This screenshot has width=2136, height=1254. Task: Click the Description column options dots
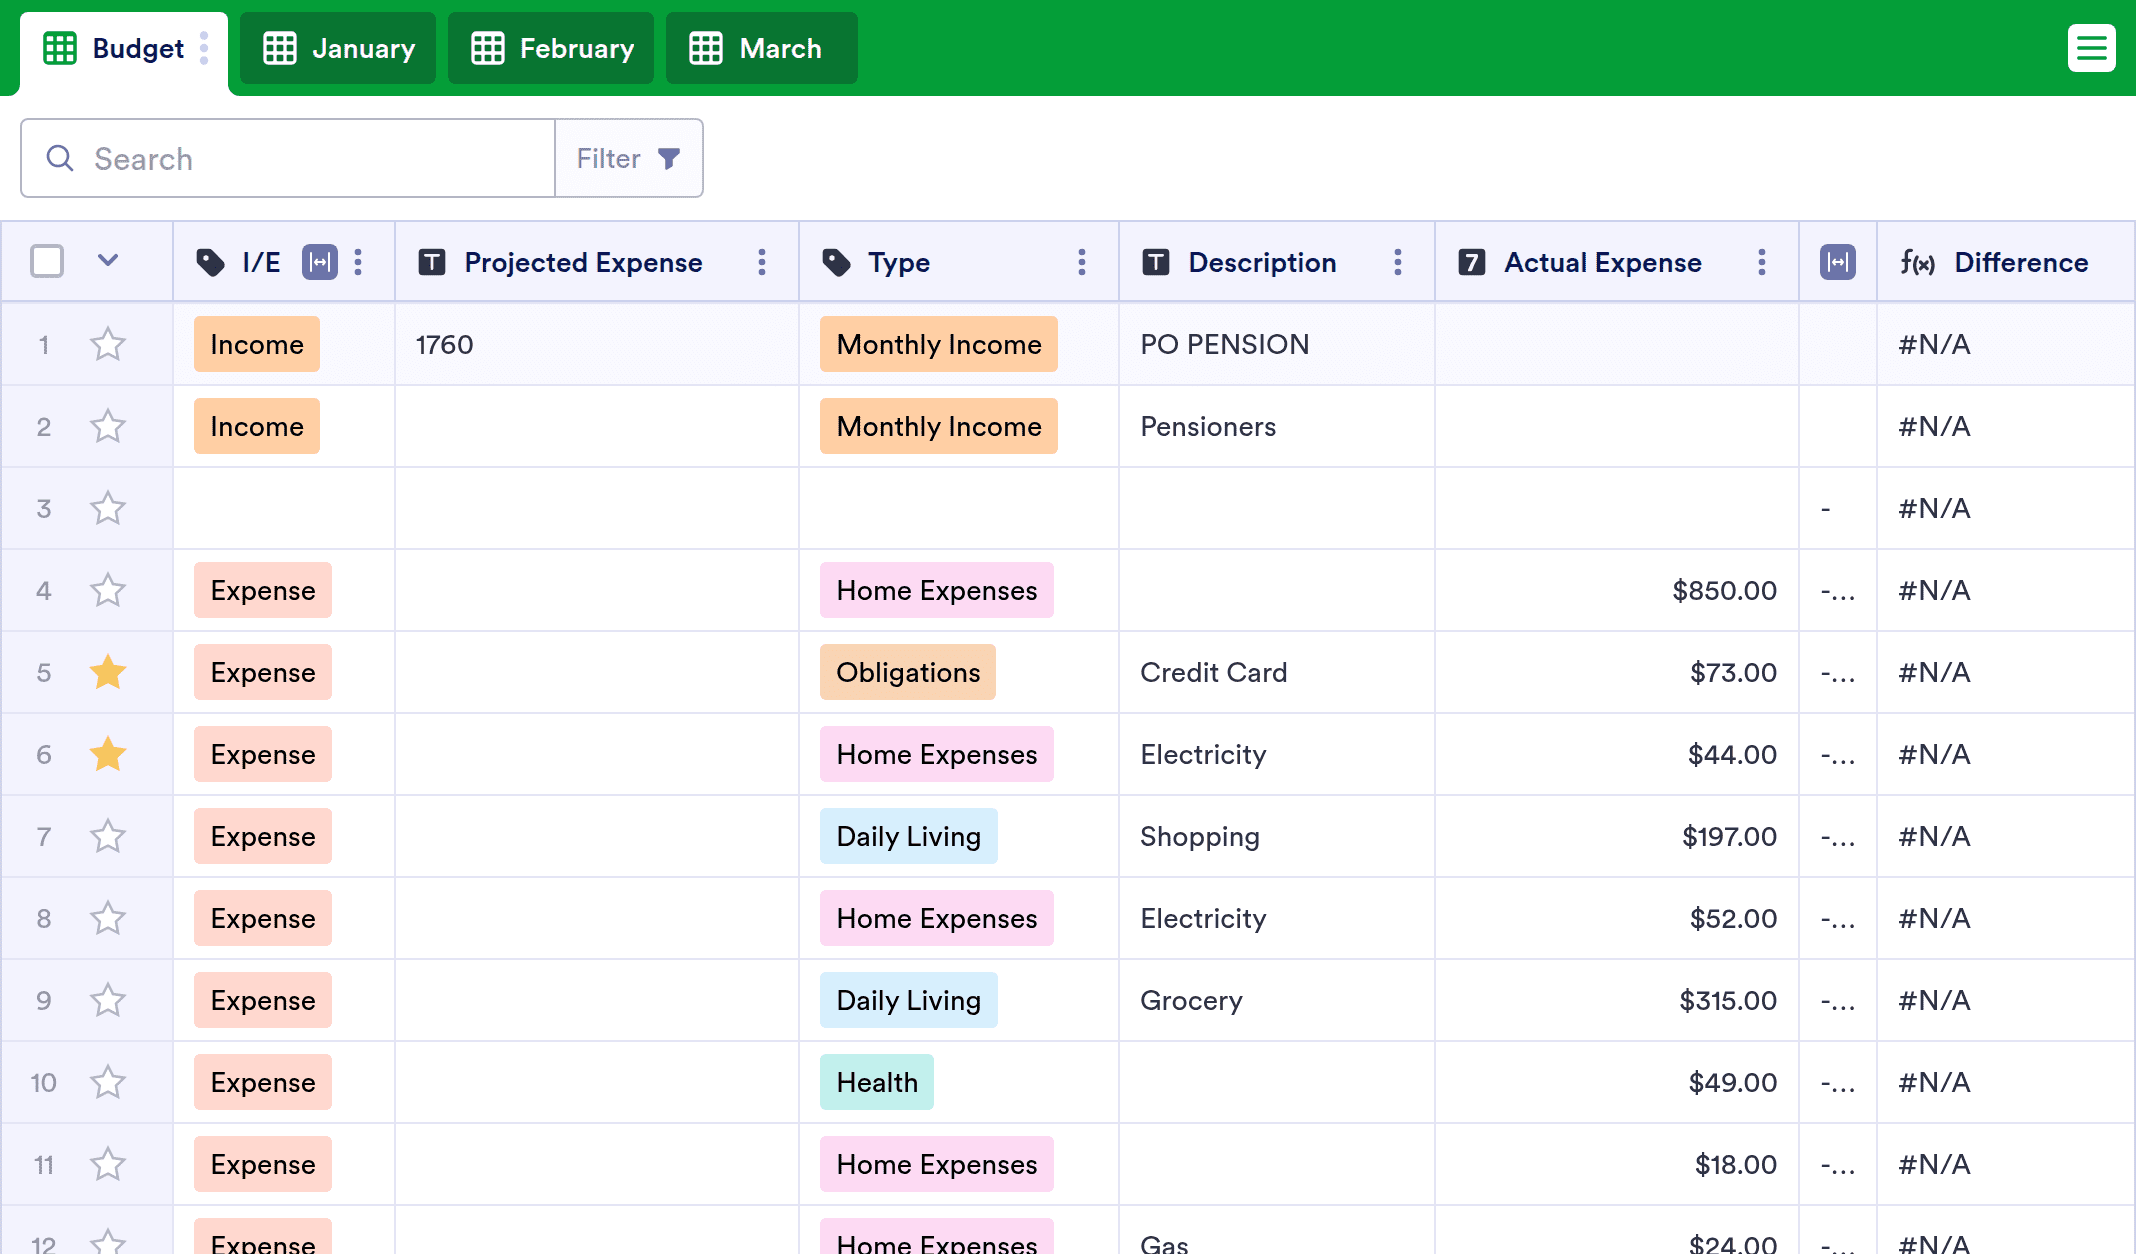(1398, 262)
